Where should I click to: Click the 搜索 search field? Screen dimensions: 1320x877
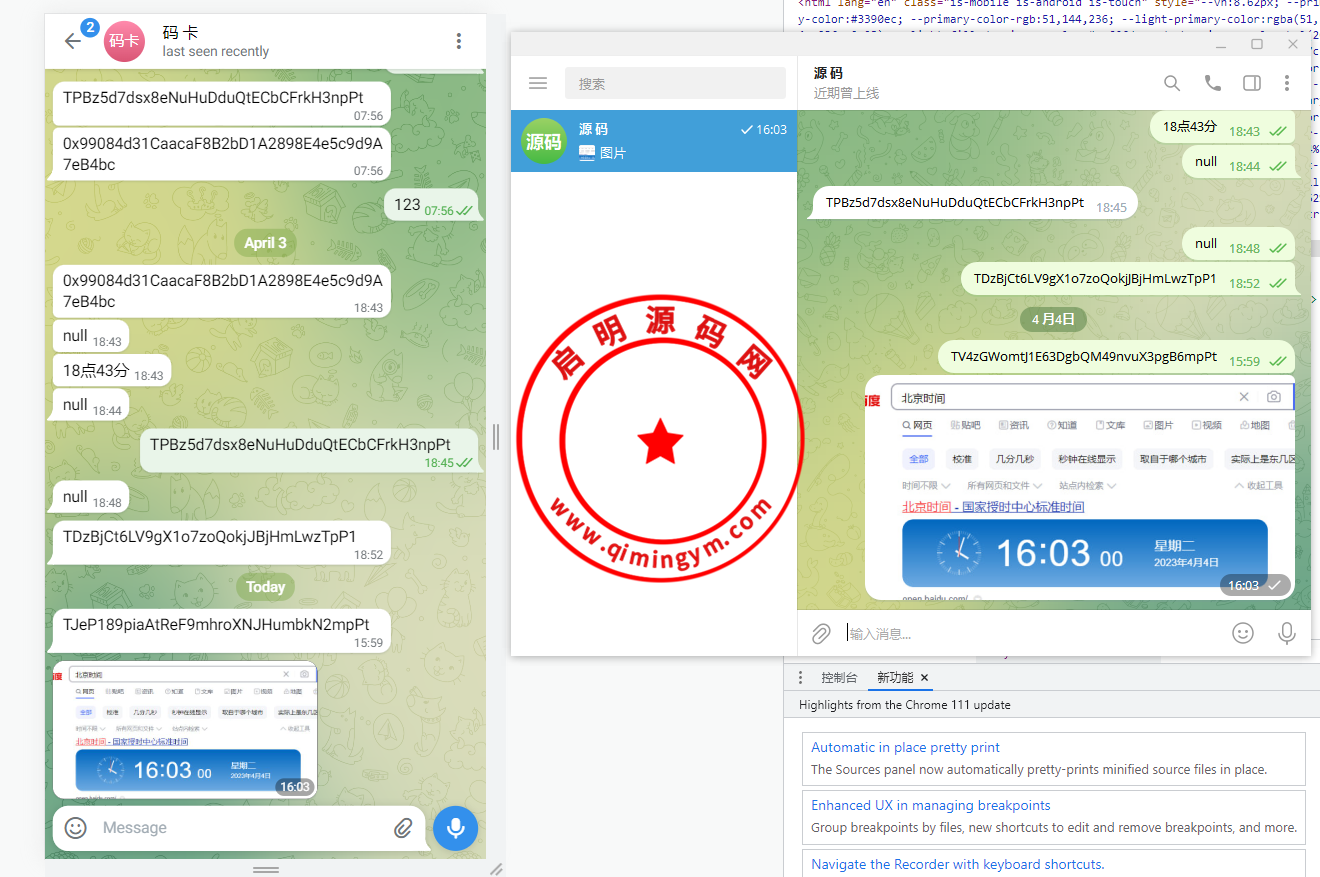(x=675, y=84)
